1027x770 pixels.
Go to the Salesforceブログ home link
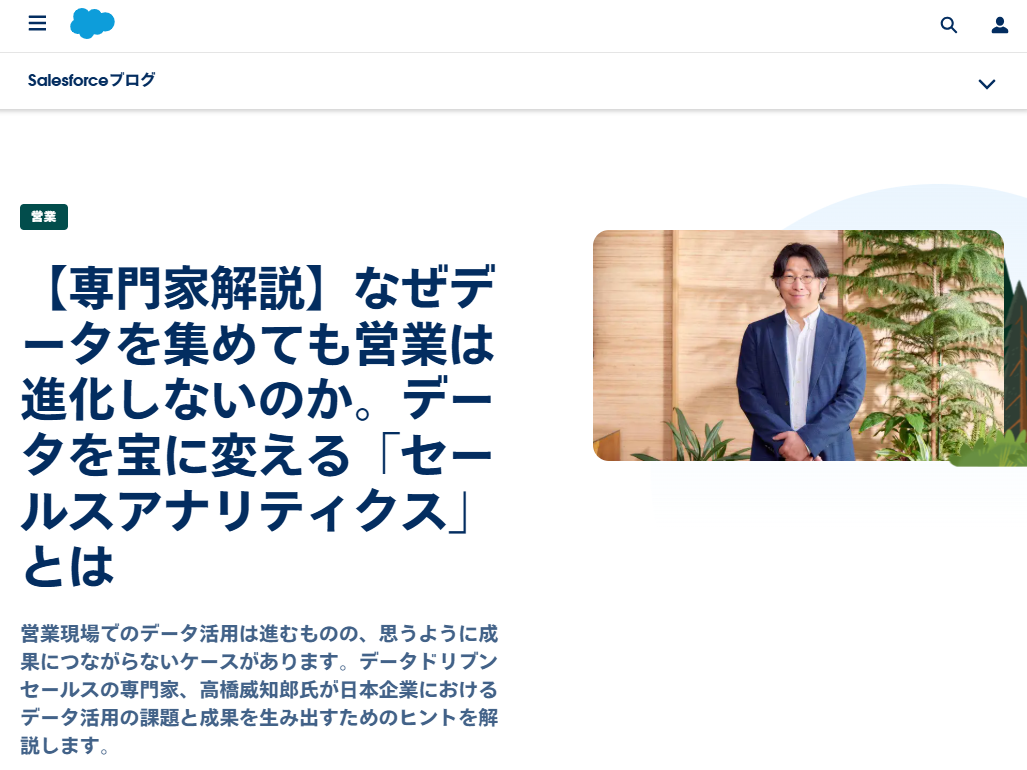(x=92, y=80)
